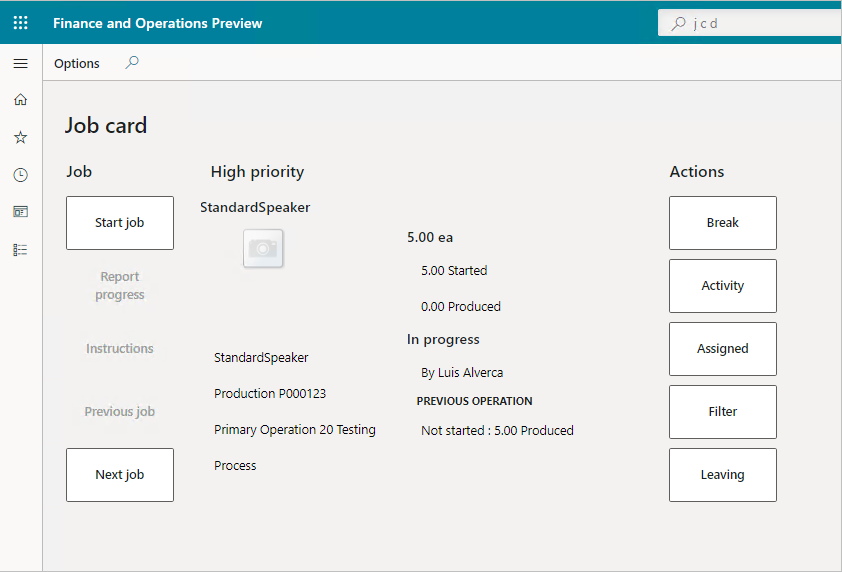This screenshot has height=572, width=842.
Task: Click the Assigned action button
Action: [723, 349]
